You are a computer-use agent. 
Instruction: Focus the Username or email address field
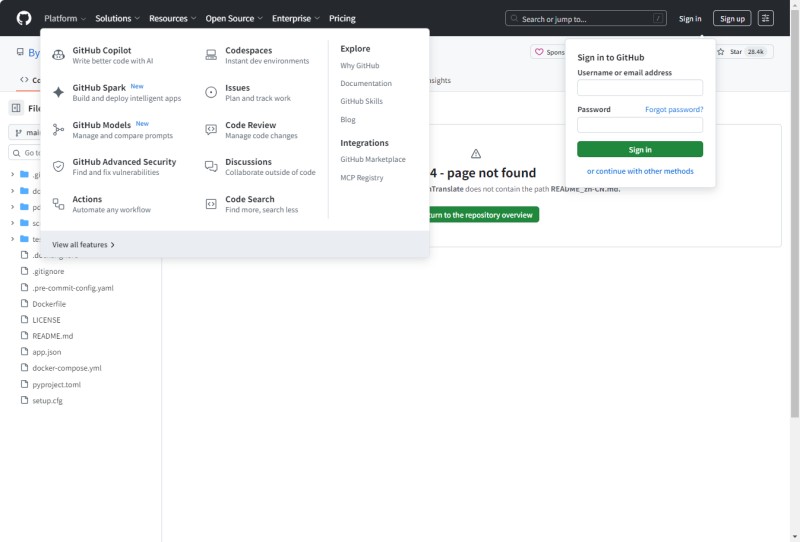640,88
